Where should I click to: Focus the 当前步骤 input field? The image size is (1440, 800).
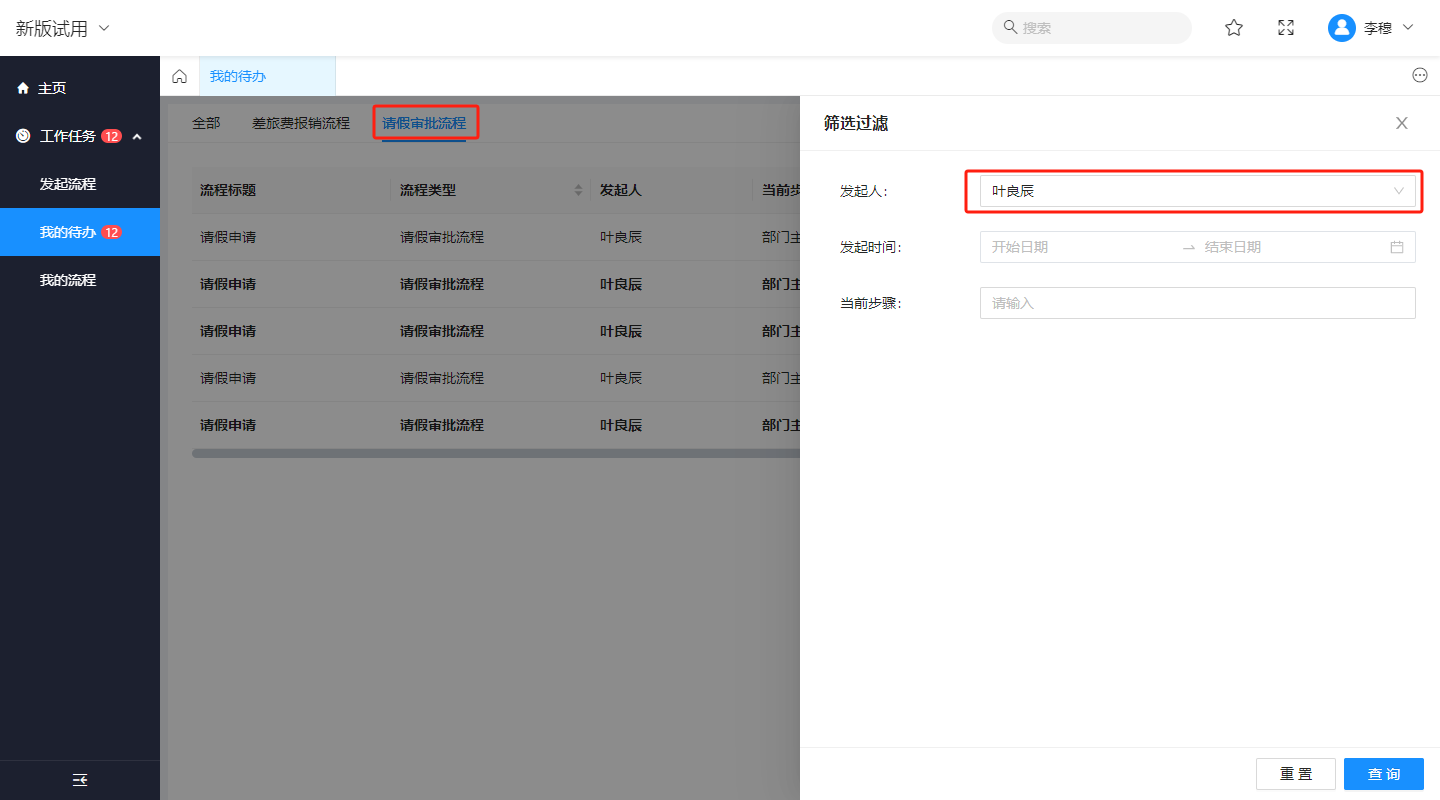coord(1196,303)
